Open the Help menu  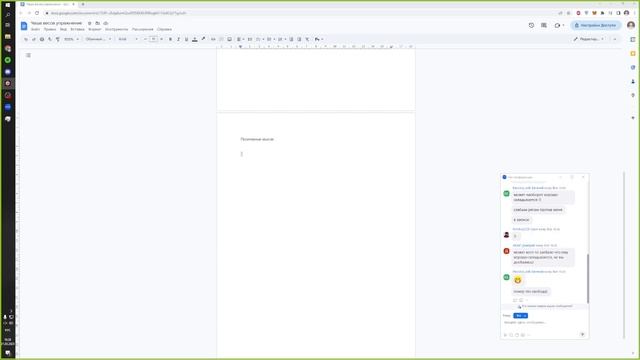click(x=164, y=29)
